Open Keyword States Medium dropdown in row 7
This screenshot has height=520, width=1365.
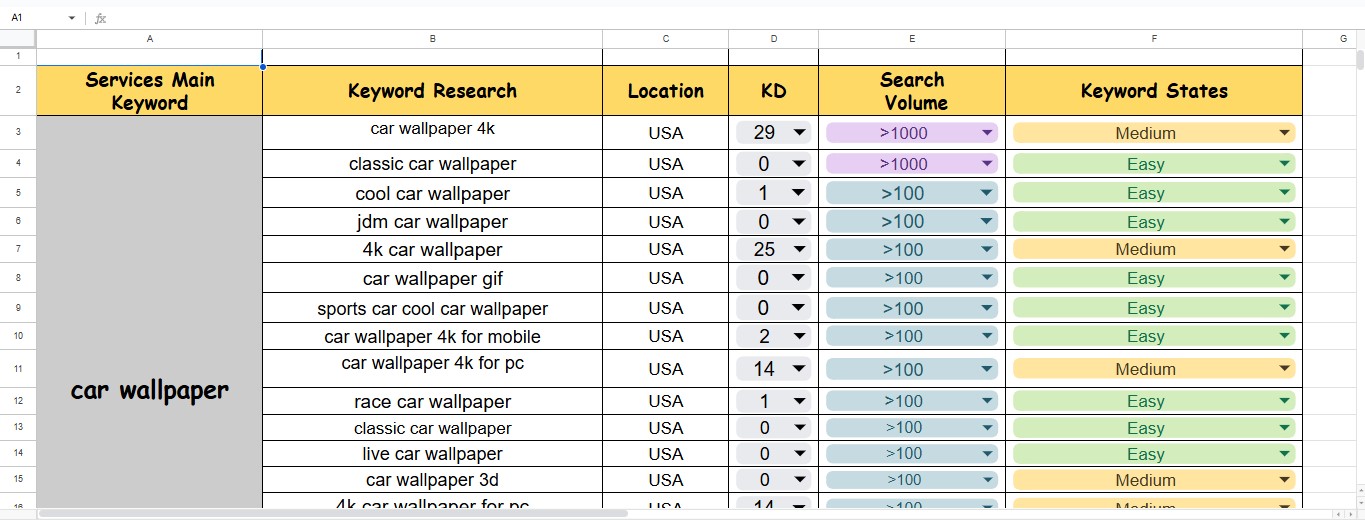tap(1284, 249)
